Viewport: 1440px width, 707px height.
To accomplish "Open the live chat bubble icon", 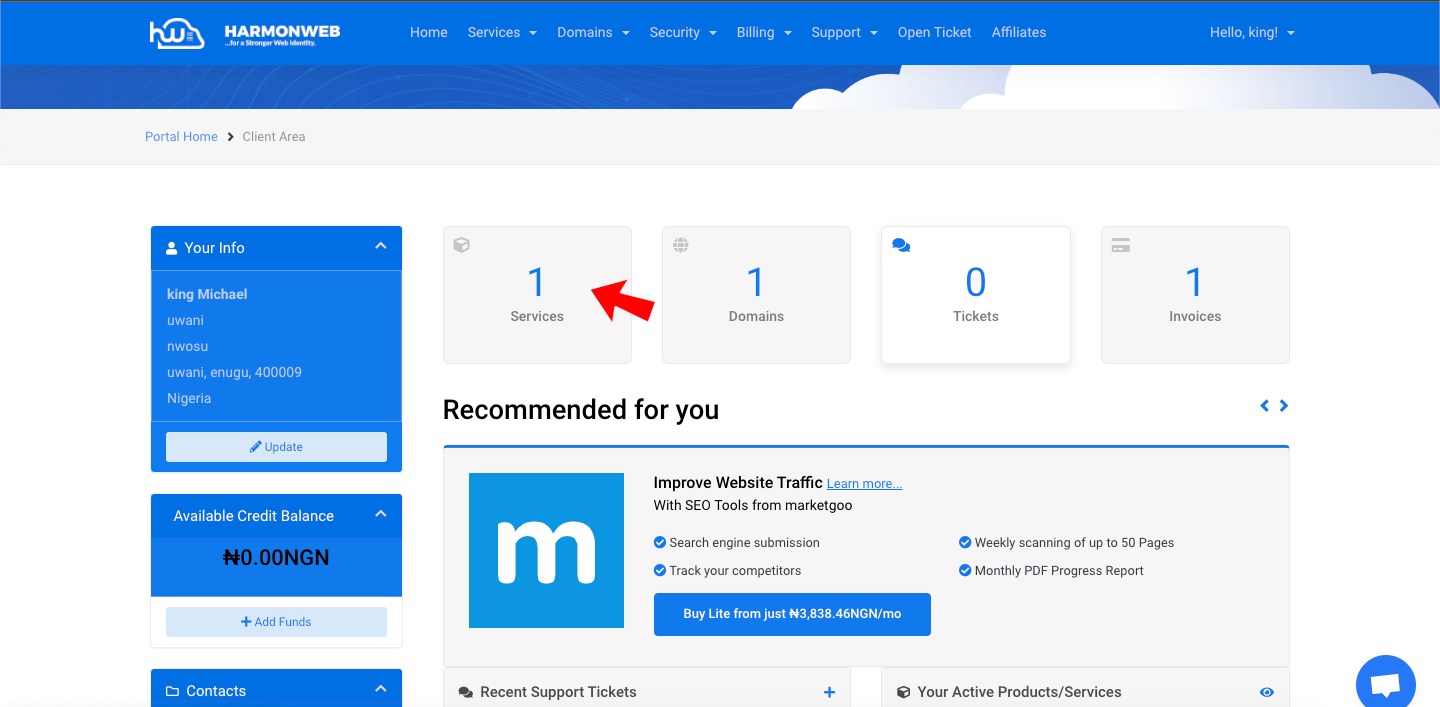I will point(1385,684).
